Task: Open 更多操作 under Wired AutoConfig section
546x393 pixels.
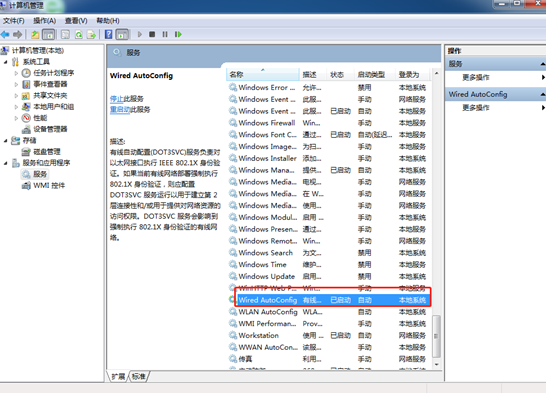Action: tap(476, 108)
